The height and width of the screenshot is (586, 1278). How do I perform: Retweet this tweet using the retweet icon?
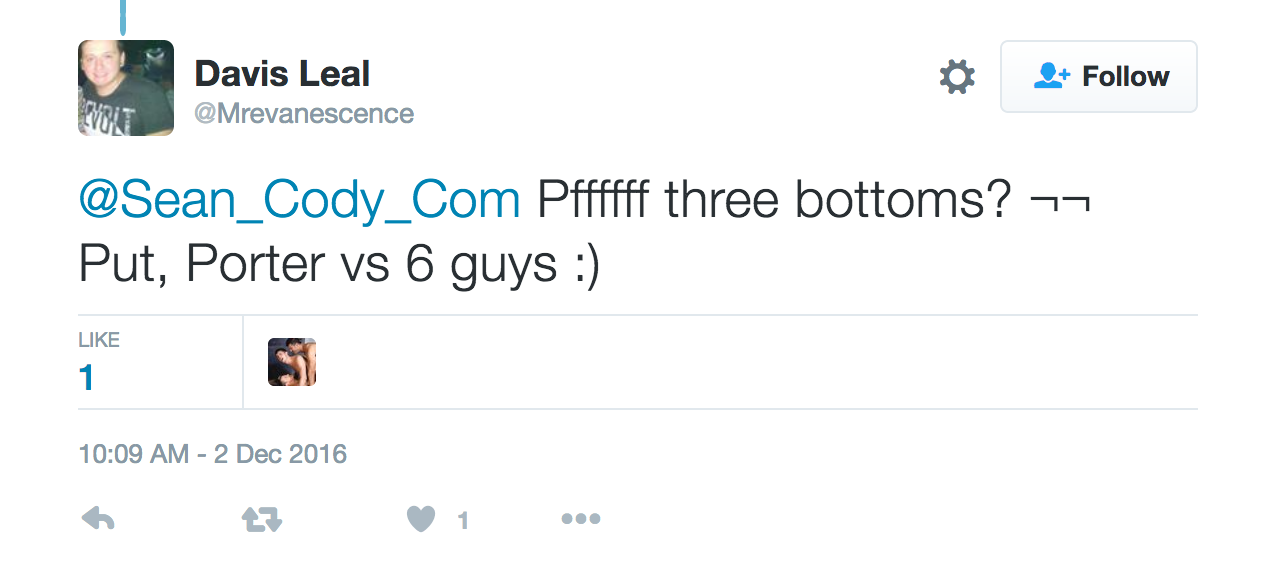click(262, 519)
